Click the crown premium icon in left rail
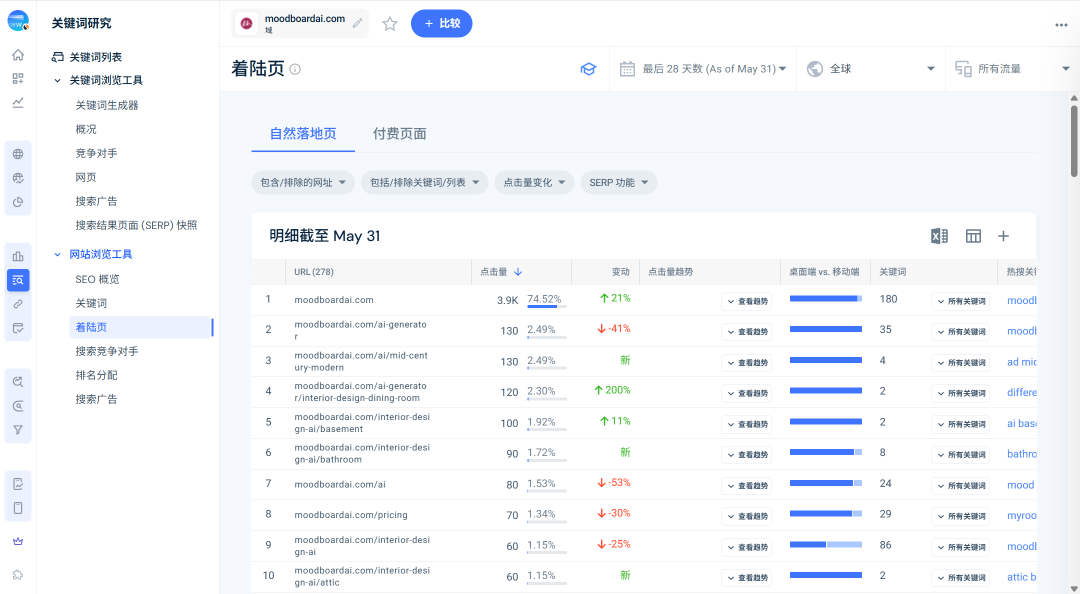 [18, 542]
